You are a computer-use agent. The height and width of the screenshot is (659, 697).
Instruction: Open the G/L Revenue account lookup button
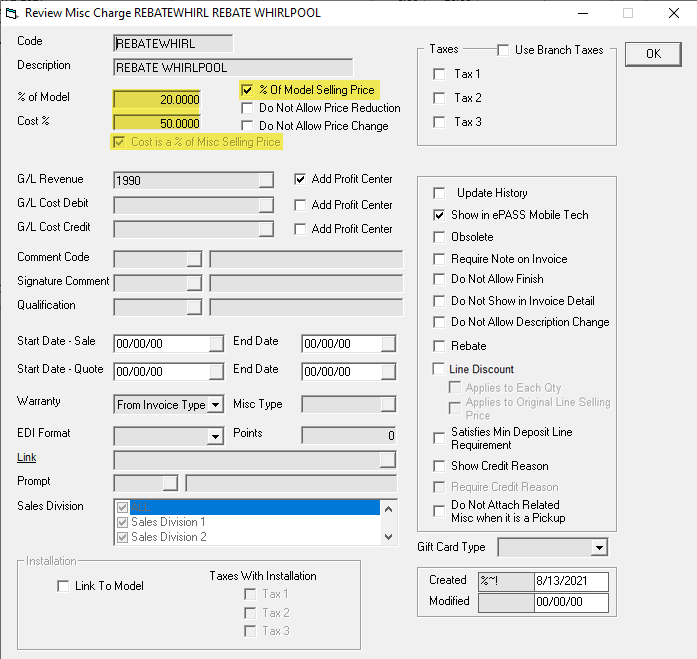pyautogui.click(x=265, y=181)
